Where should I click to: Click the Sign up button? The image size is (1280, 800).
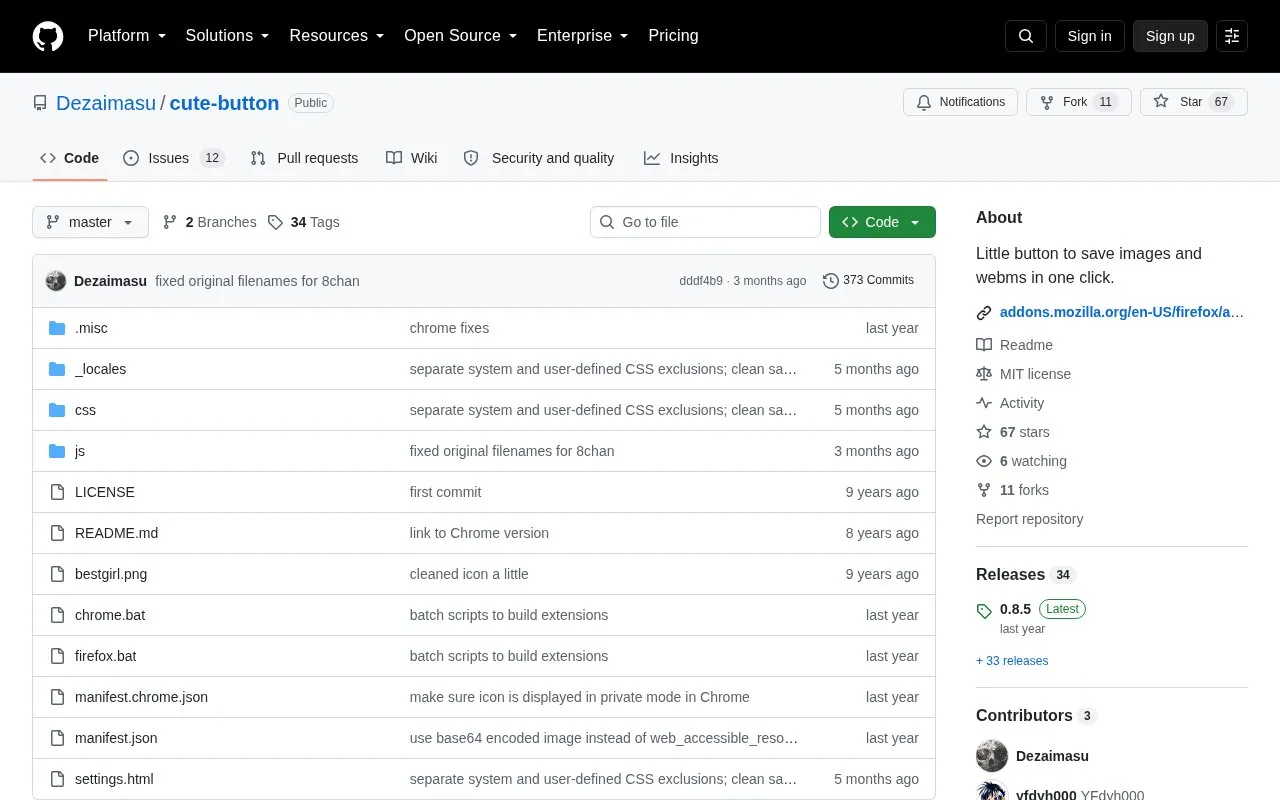pyautogui.click(x=1170, y=36)
